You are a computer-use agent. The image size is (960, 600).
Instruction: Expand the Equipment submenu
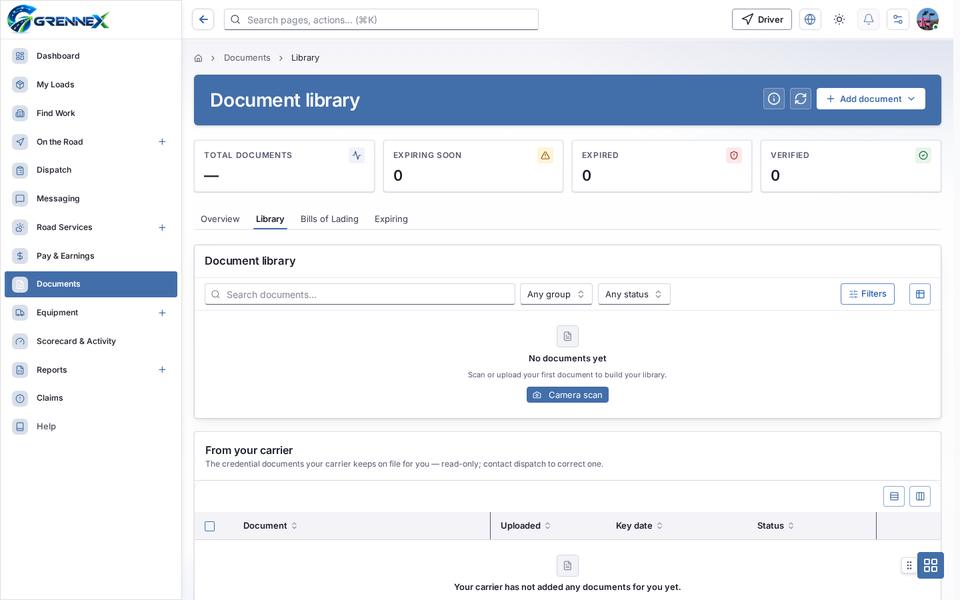click(x=162, y=313)
